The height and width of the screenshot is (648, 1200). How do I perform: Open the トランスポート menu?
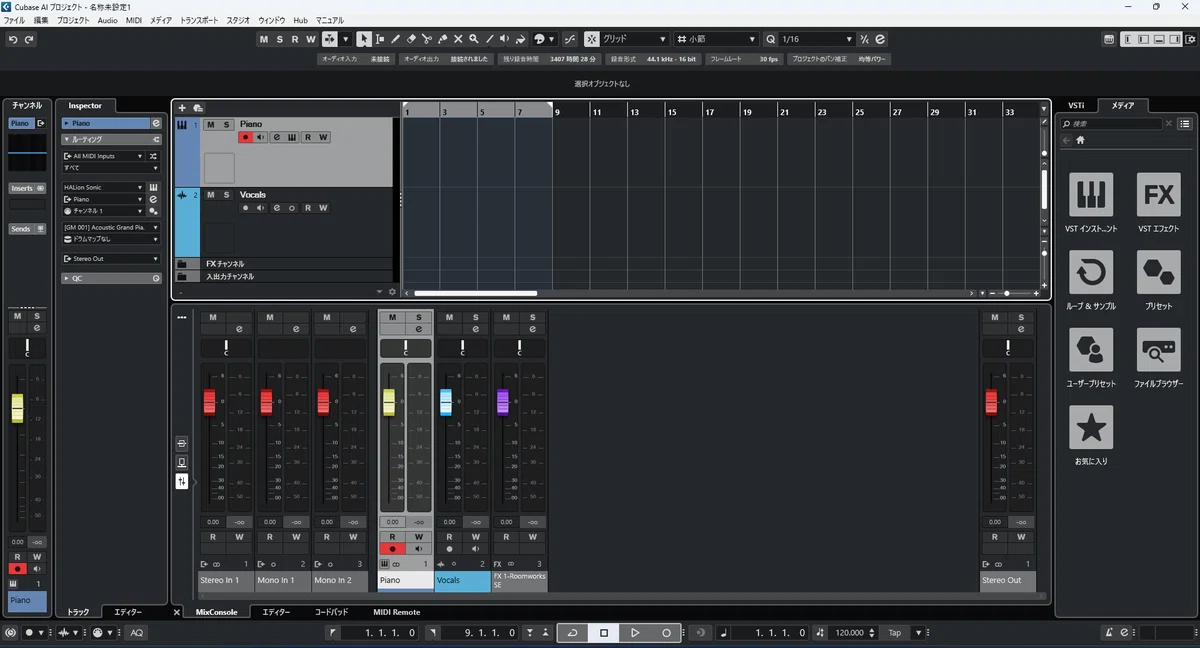198,20
